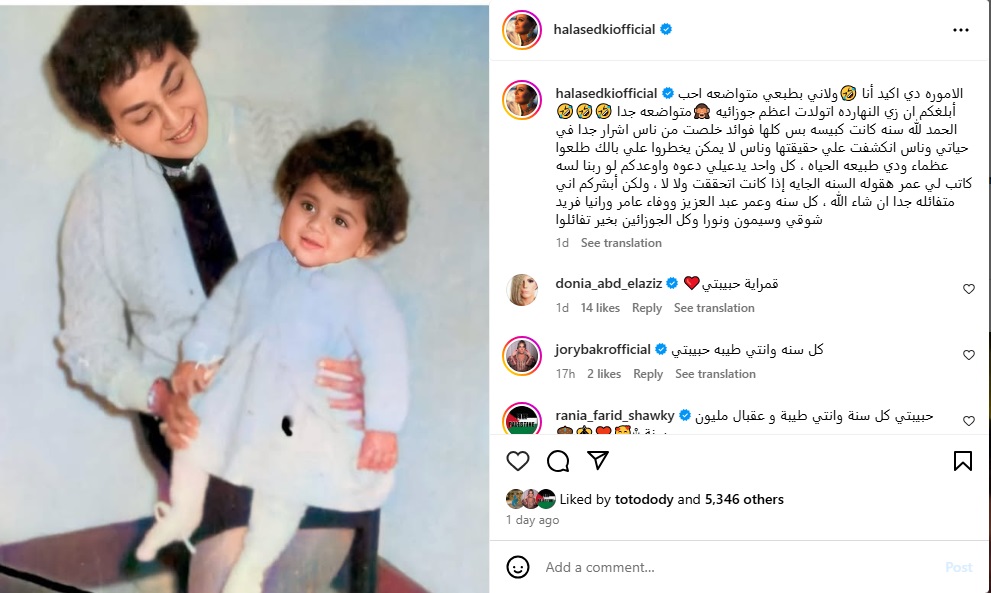Like rania_farid_shawky's comment heart
991x593 pixels.
[x=968, y=420]
